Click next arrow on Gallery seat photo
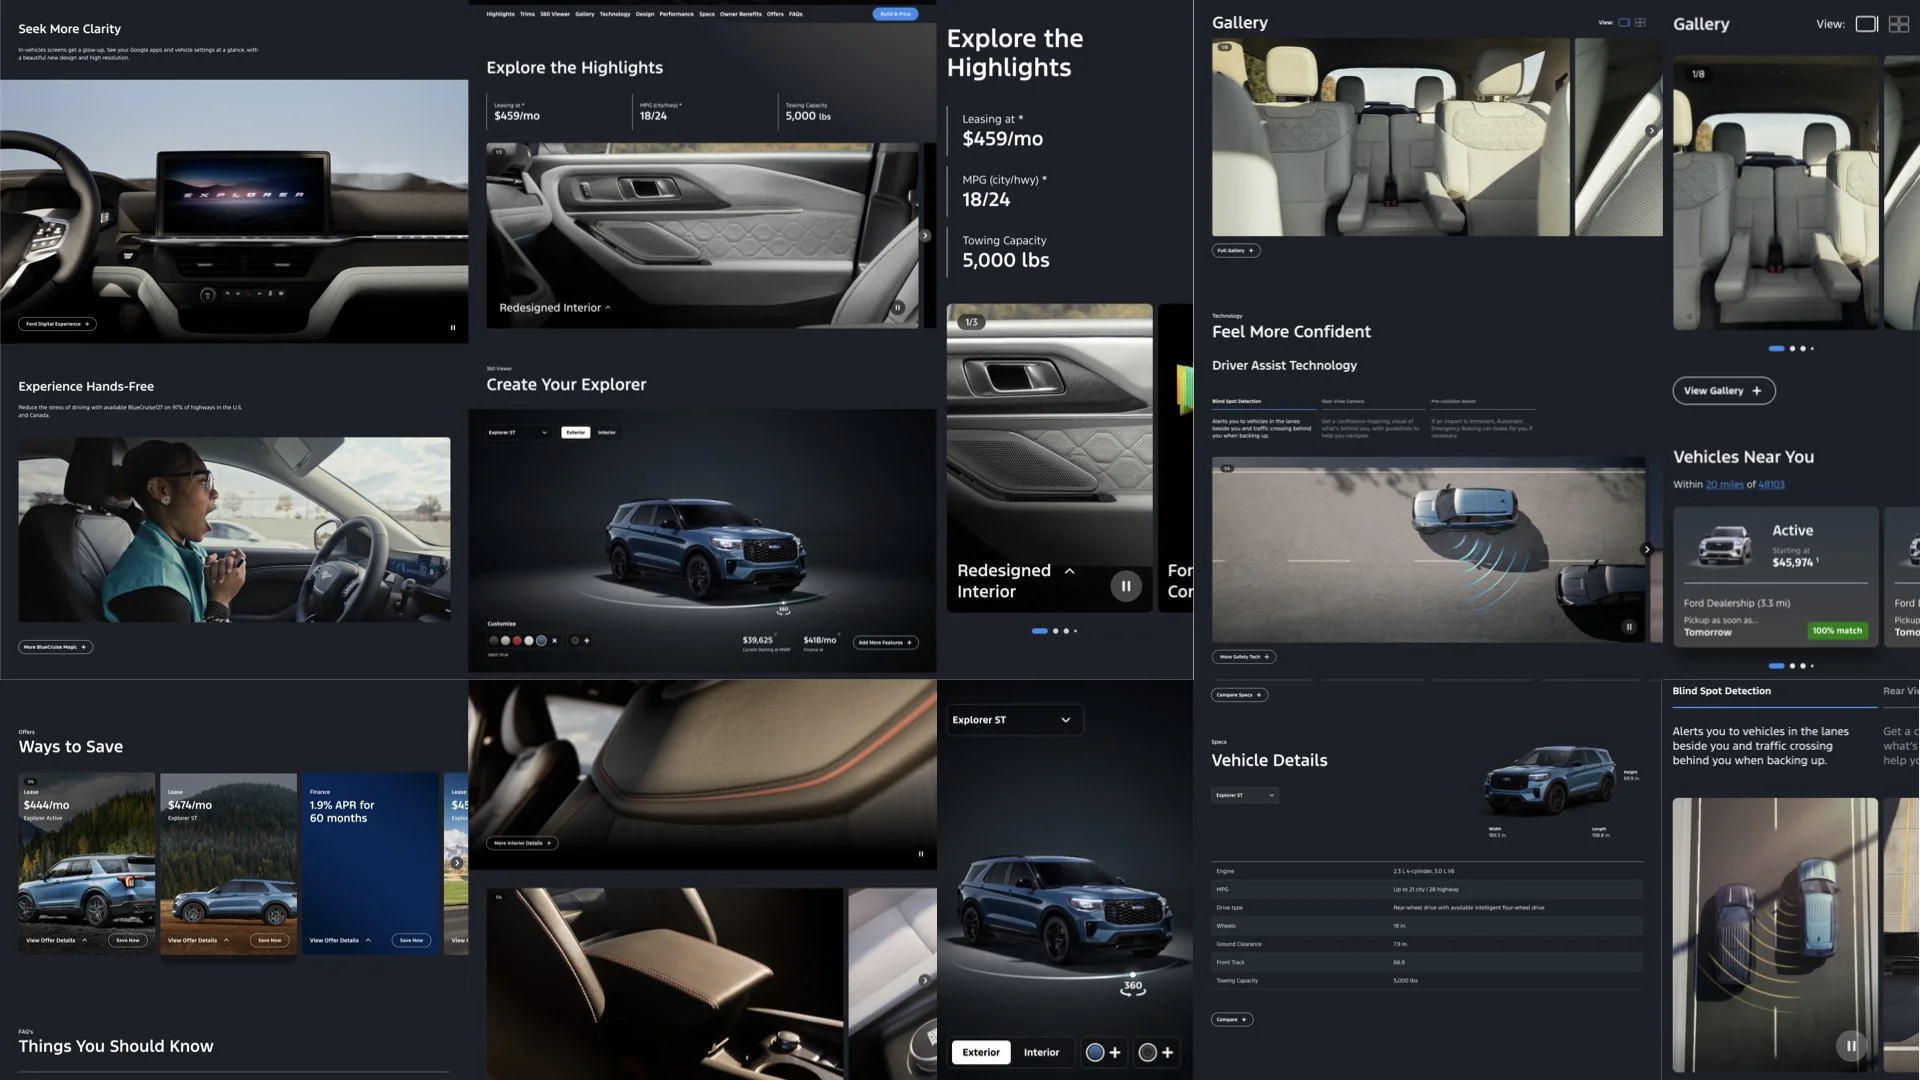Viewport: 1920px width, 1080px height. 1650,131
